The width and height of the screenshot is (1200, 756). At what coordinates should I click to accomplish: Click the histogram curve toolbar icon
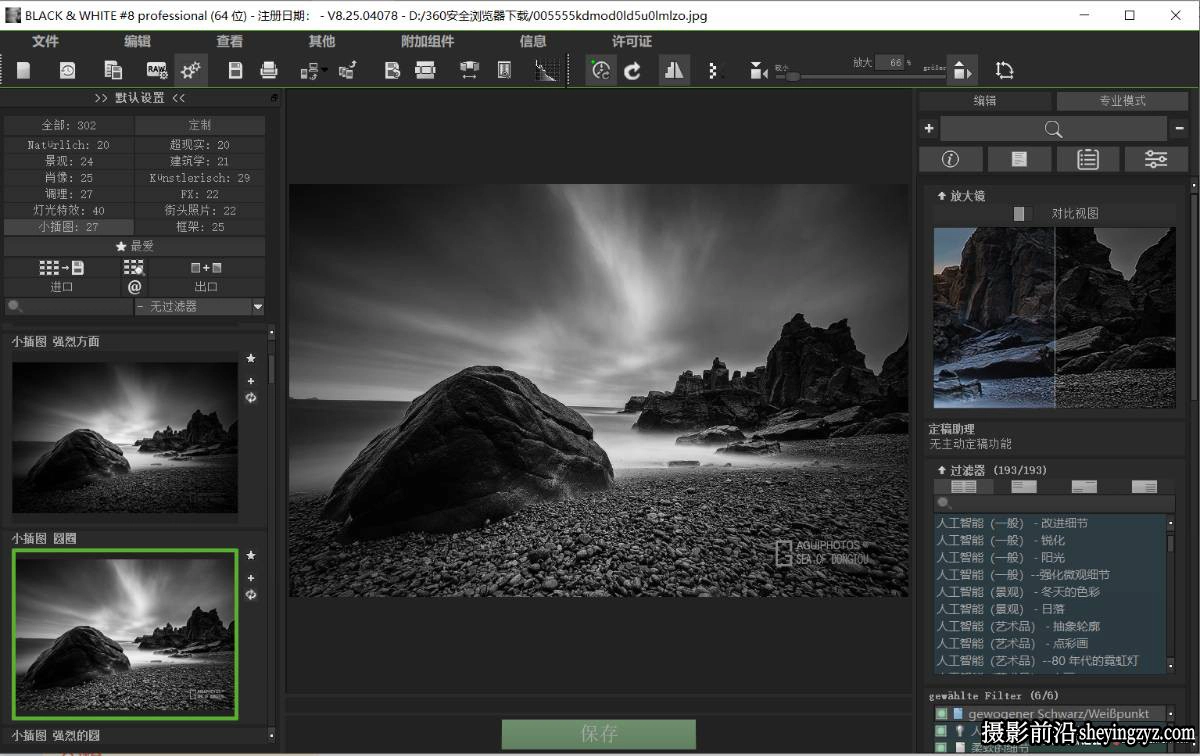546,70
